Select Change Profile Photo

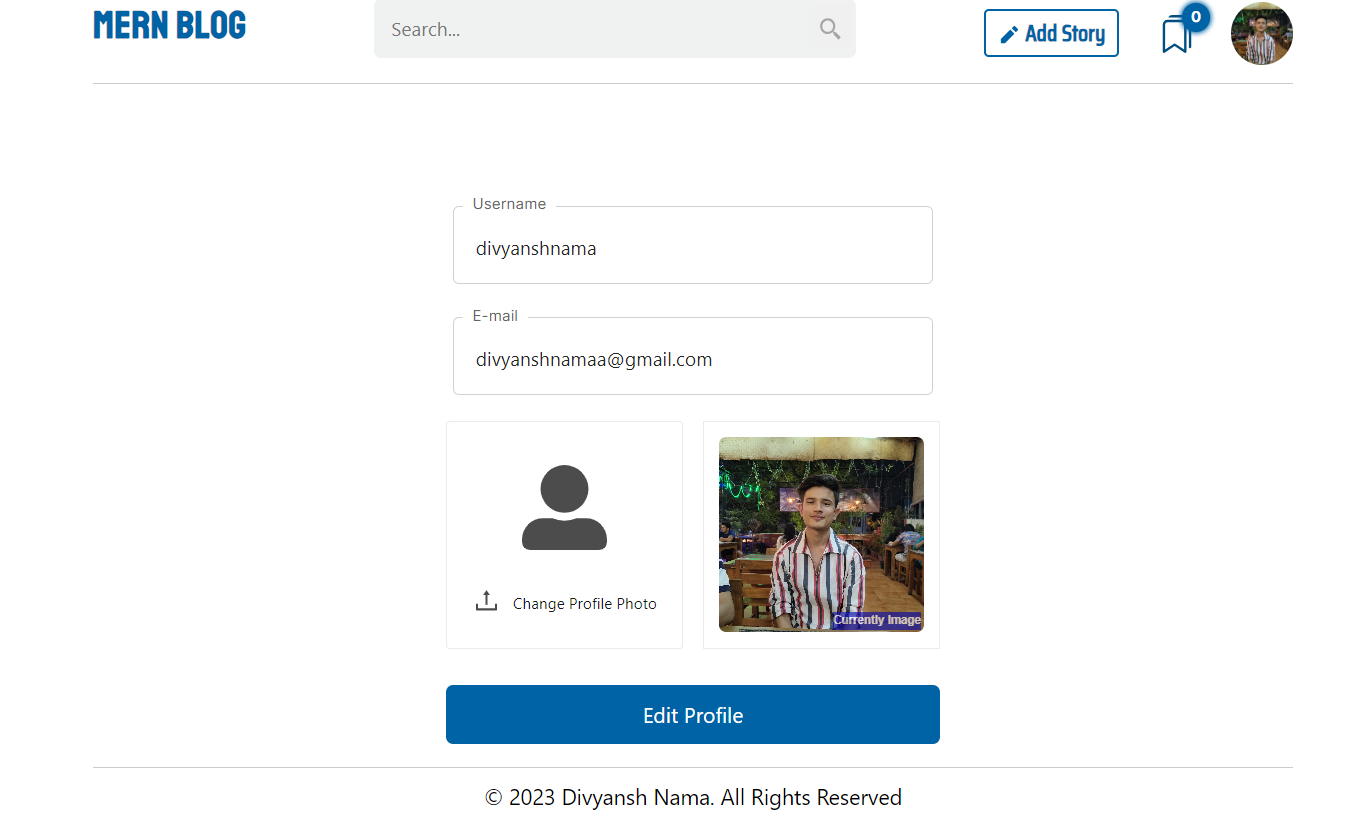(584, 603)
